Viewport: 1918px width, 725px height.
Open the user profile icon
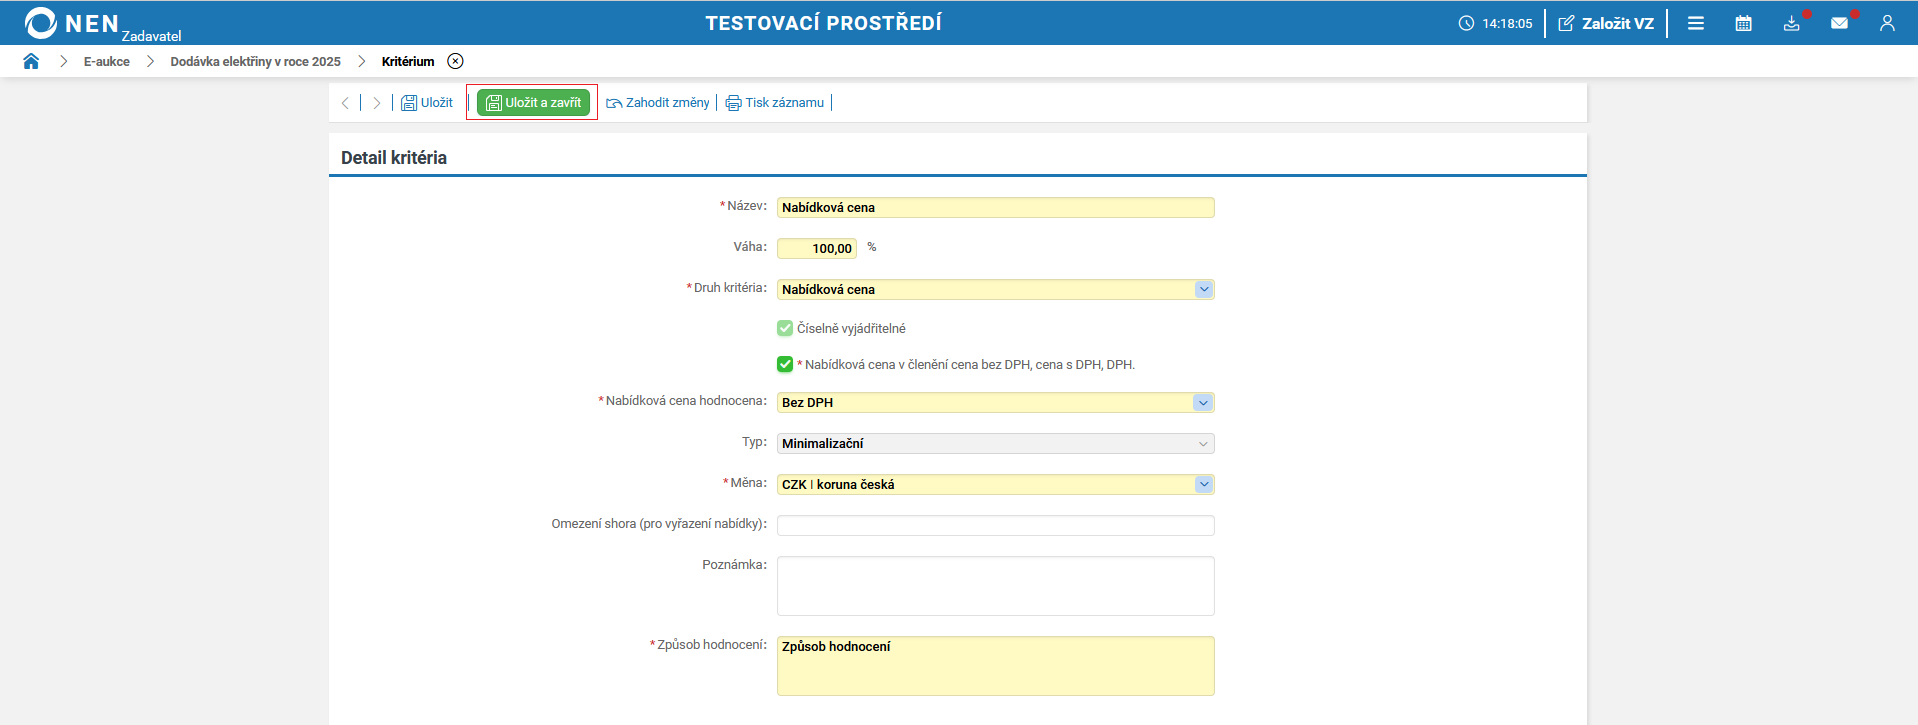[x=1887, y=23]
